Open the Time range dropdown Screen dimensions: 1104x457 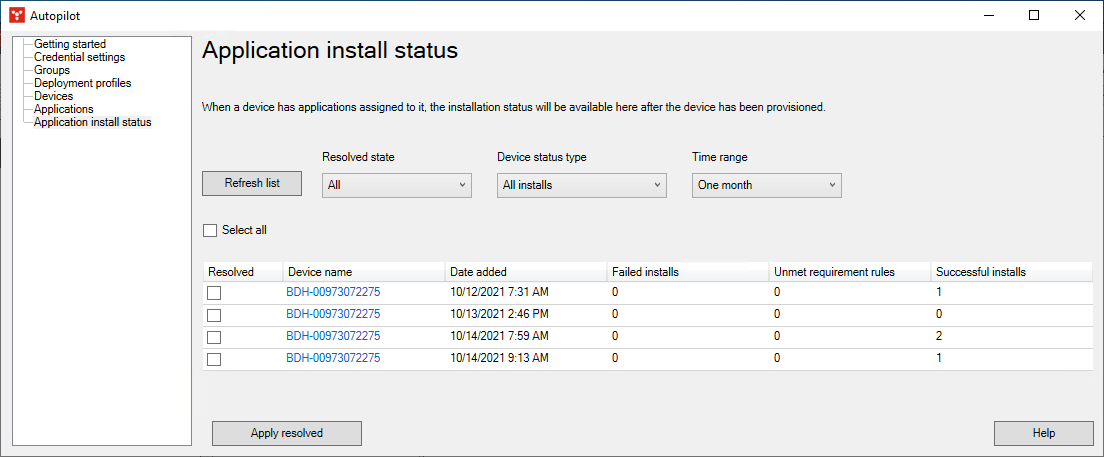pyautogui.click(x=766, y=185)
